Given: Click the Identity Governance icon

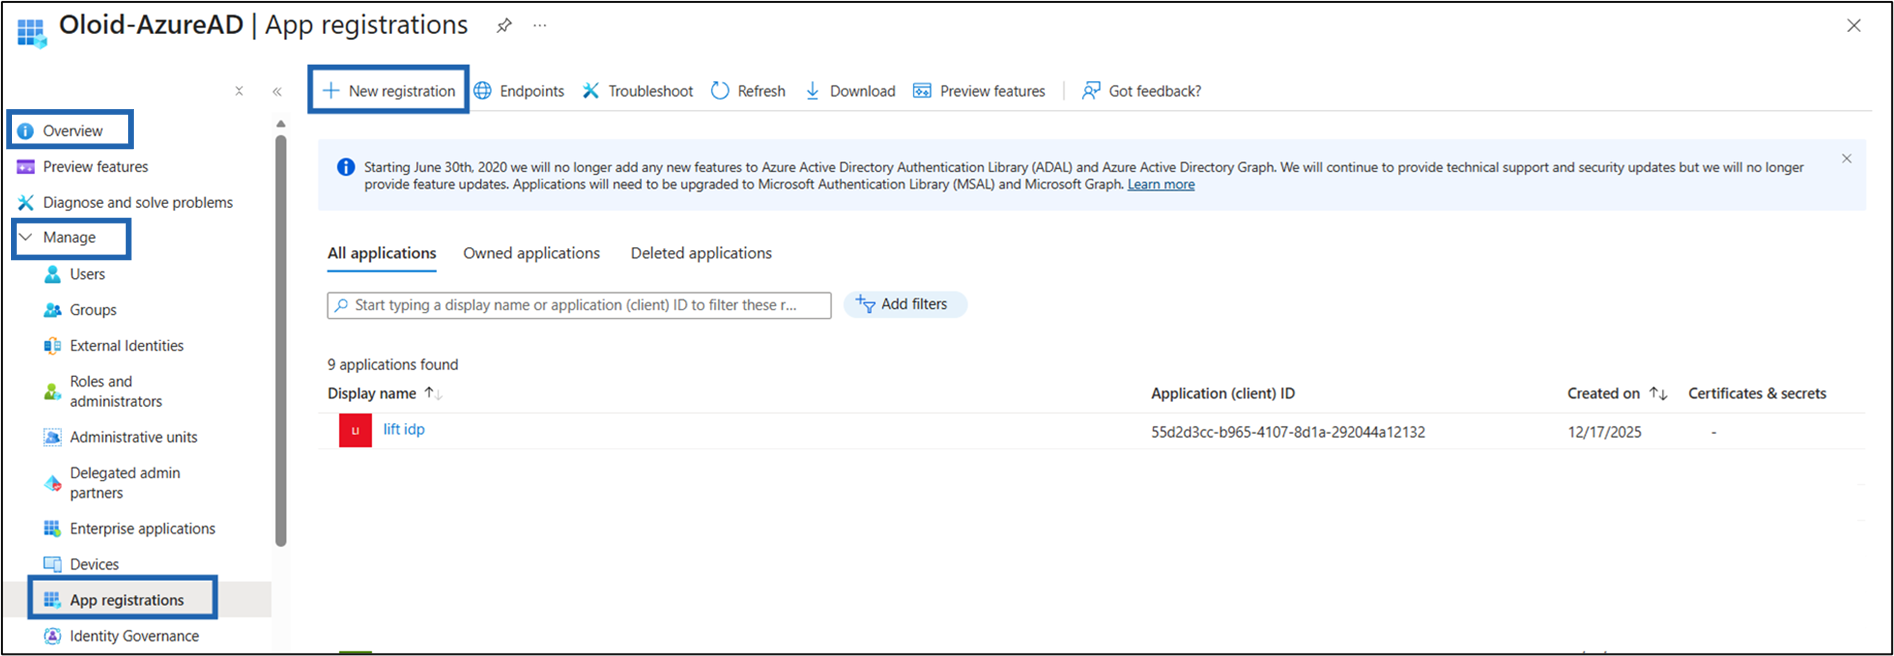Looking at the screenshot, I should click(x=53, y=636).
